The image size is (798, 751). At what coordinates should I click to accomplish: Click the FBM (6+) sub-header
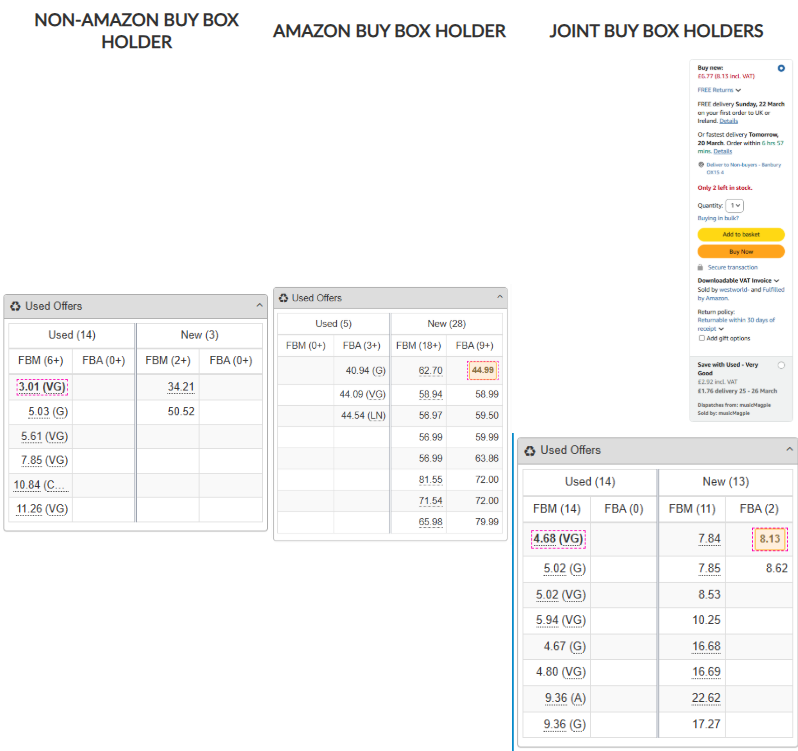41,360
